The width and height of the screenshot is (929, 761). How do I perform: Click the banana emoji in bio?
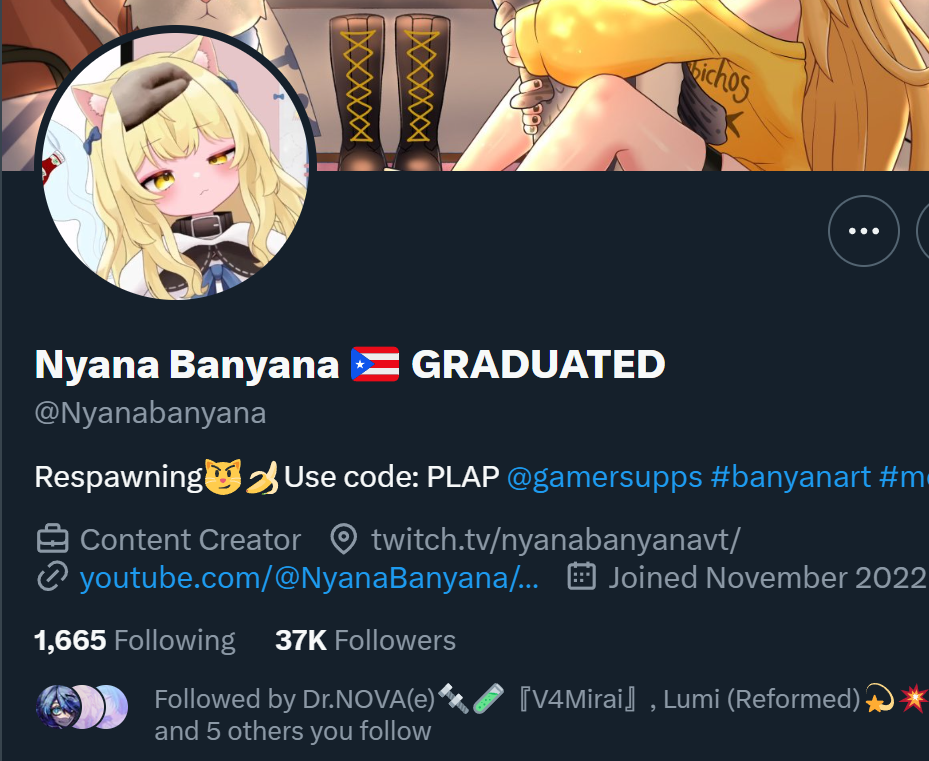pos(263,478)
